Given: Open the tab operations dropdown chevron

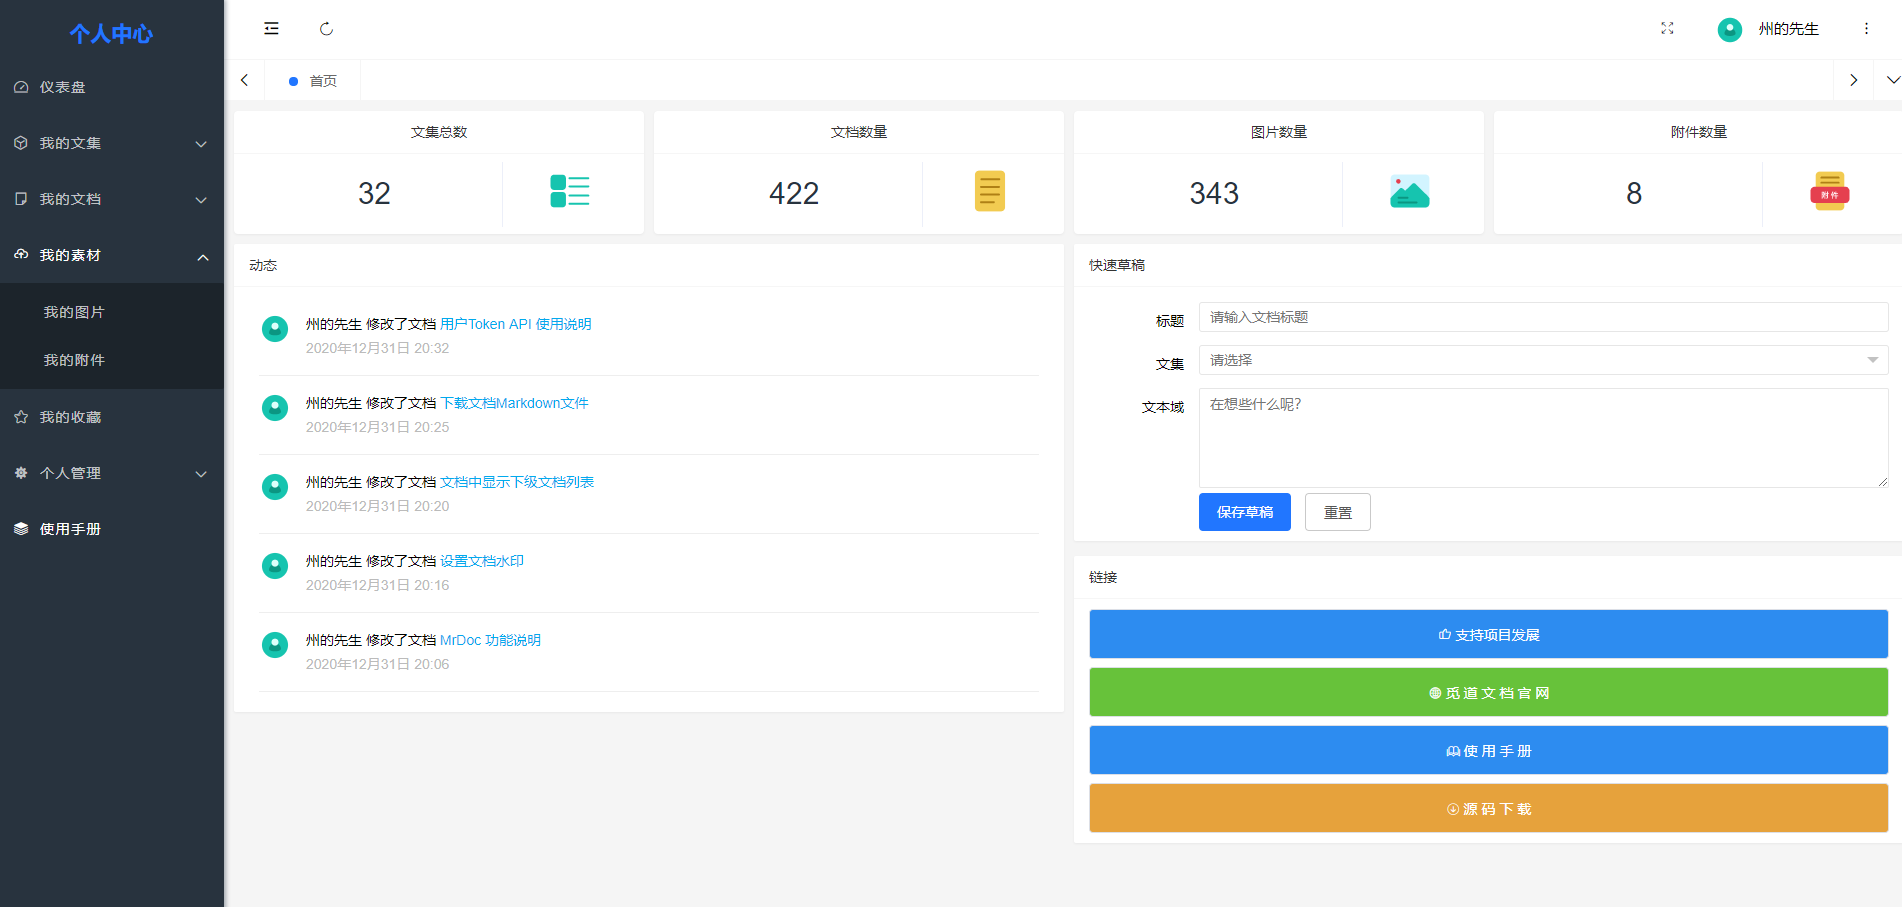Looking at the screenshot, I should [1893, 80].
